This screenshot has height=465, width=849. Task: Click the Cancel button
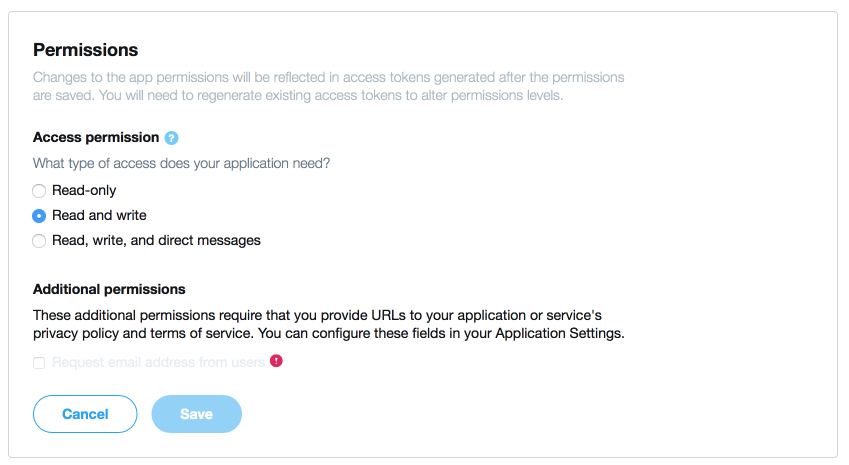click(85, 414)
